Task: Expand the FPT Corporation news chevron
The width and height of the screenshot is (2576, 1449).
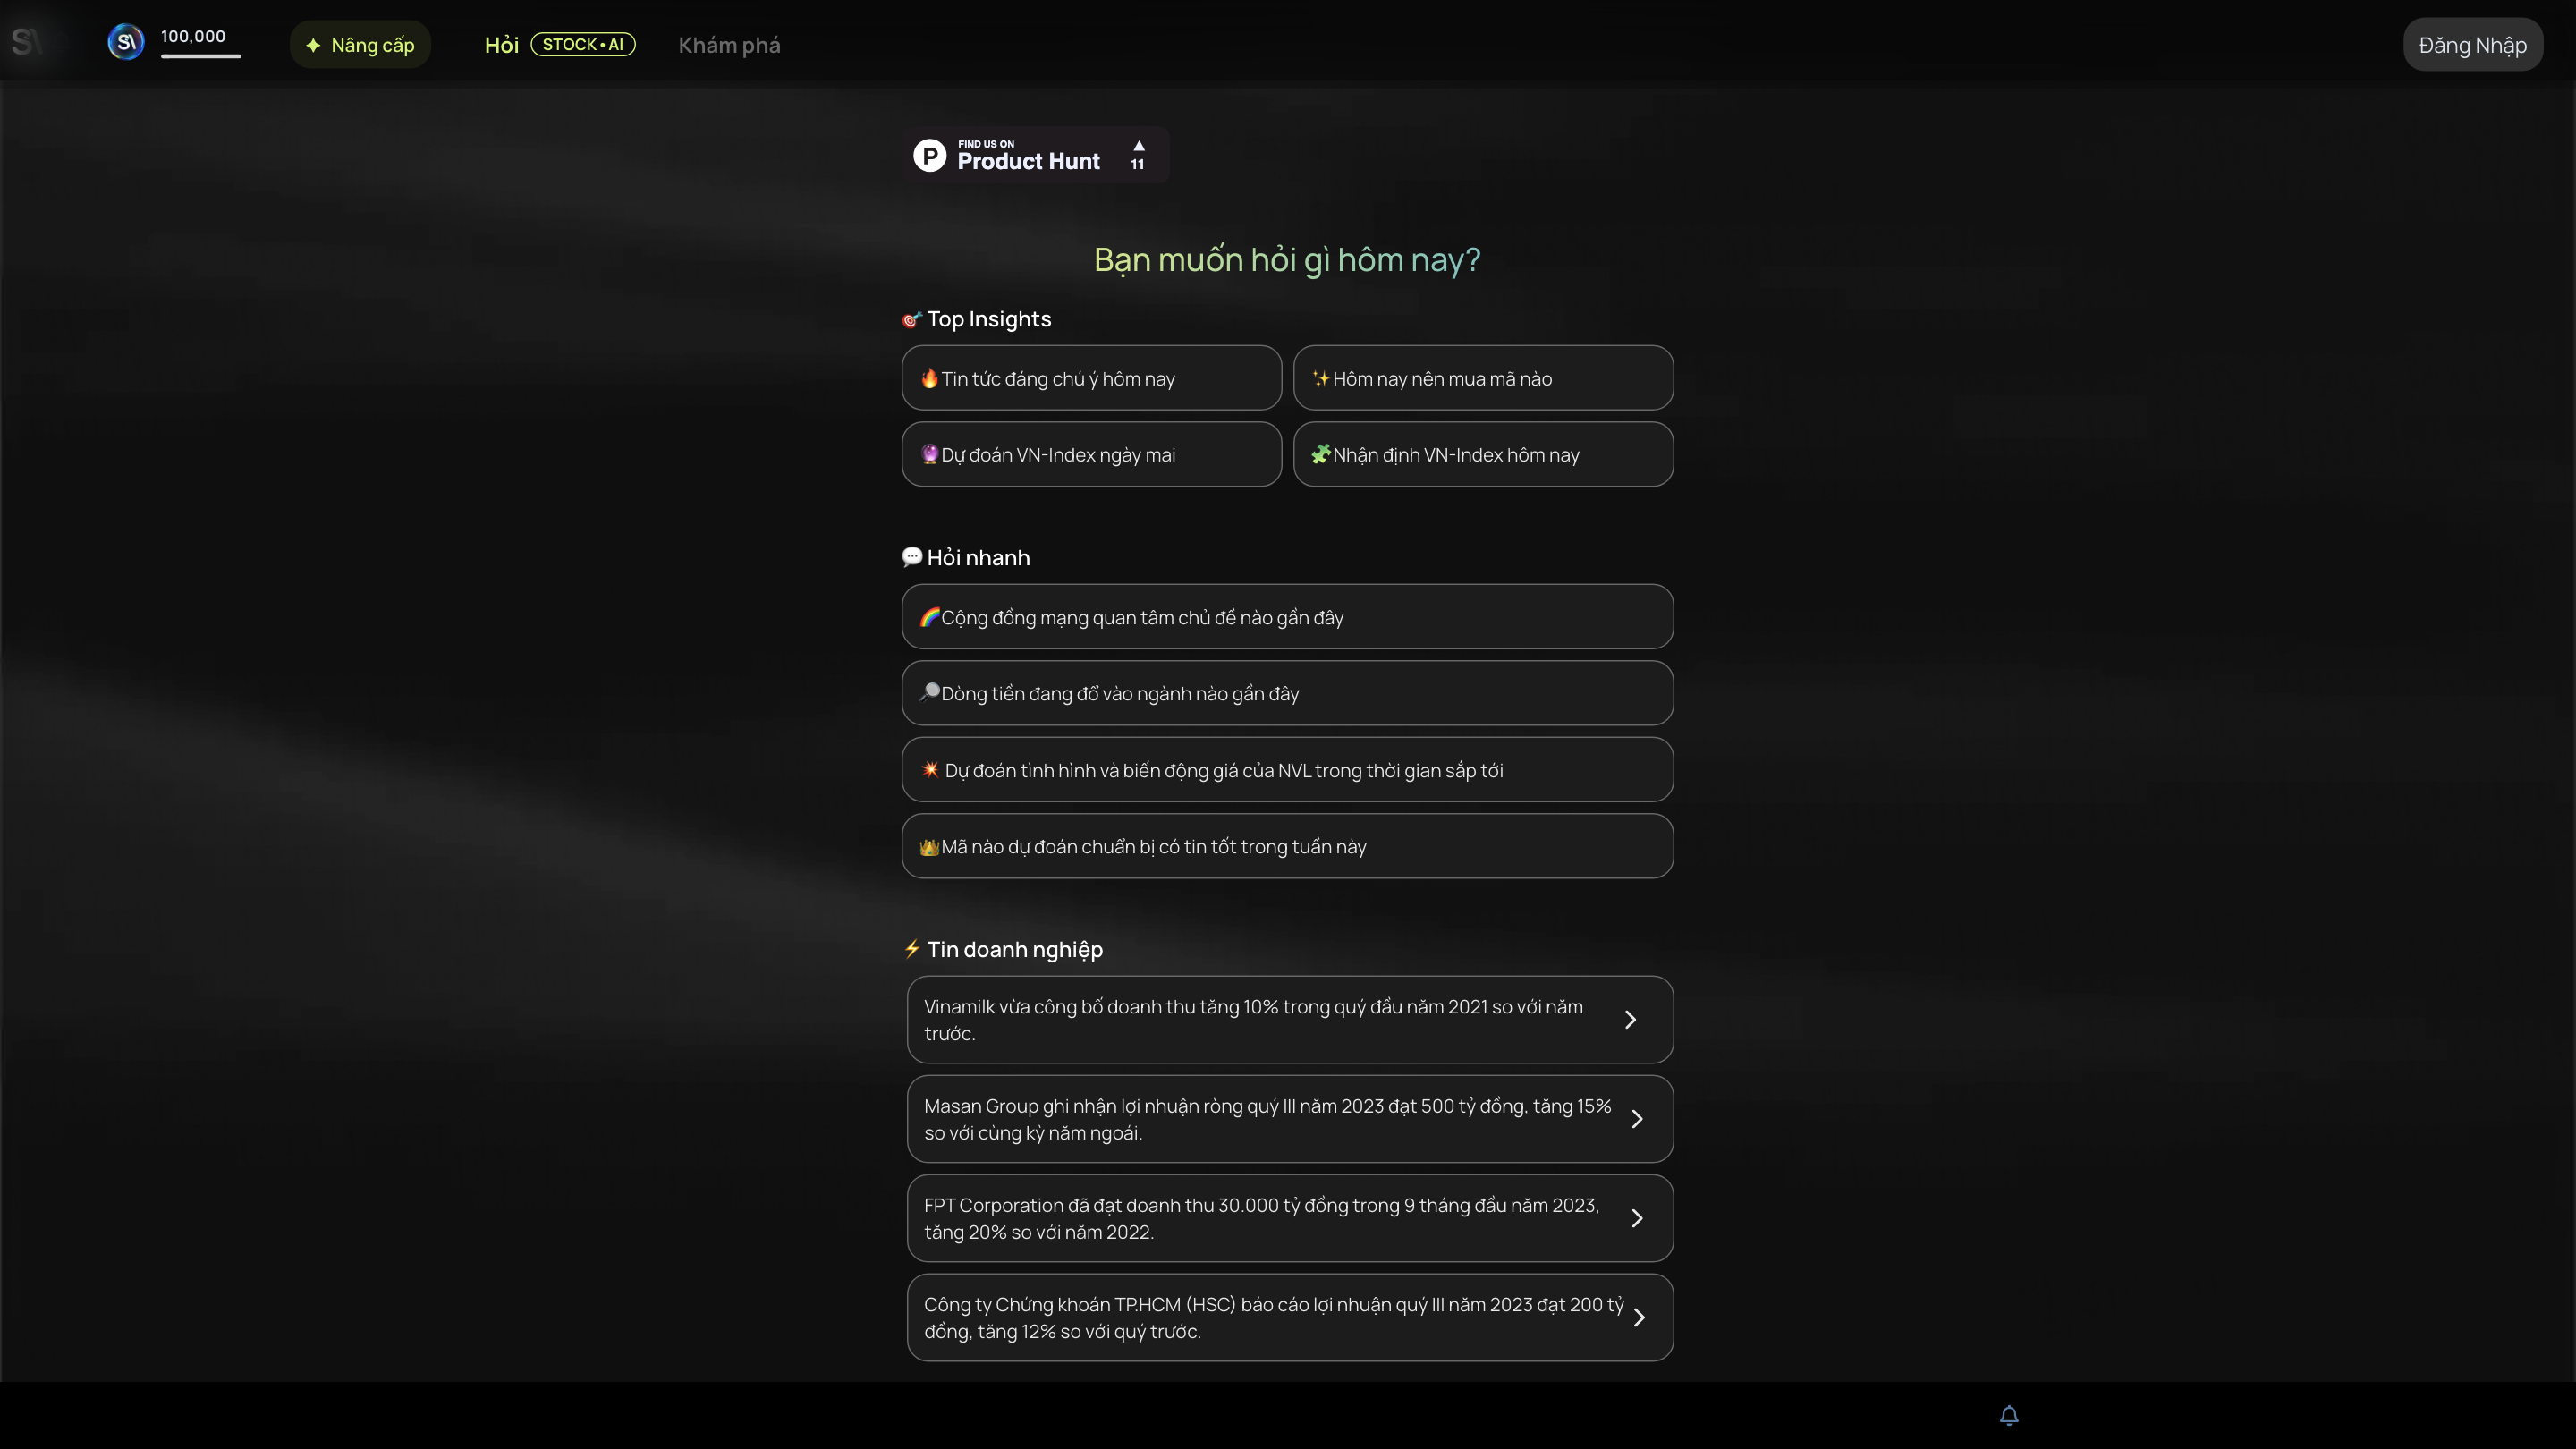Action: 1636,1217
